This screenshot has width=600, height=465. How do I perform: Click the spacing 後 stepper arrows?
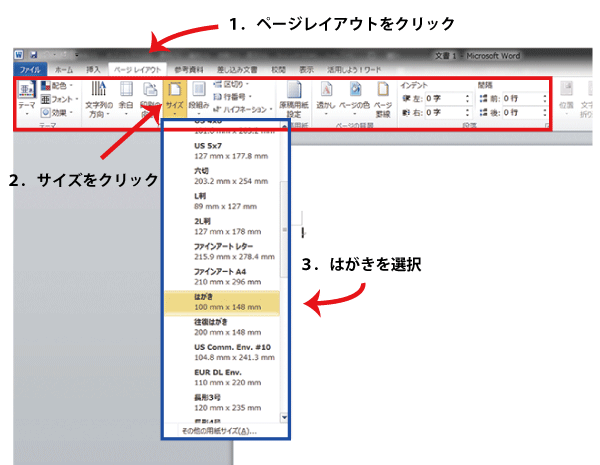pos(545,113)
